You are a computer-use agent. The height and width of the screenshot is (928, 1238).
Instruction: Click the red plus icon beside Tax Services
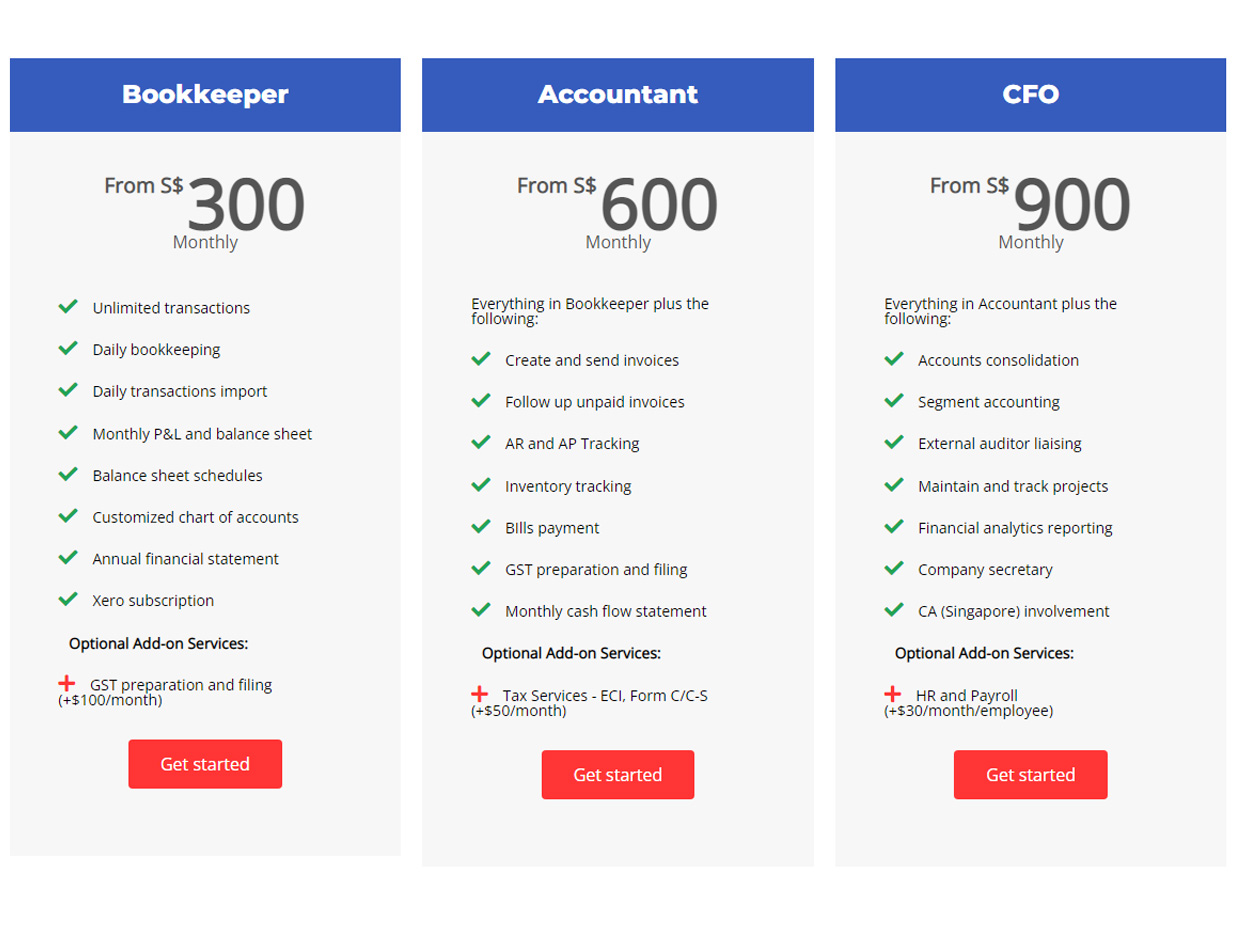[479, 693]
